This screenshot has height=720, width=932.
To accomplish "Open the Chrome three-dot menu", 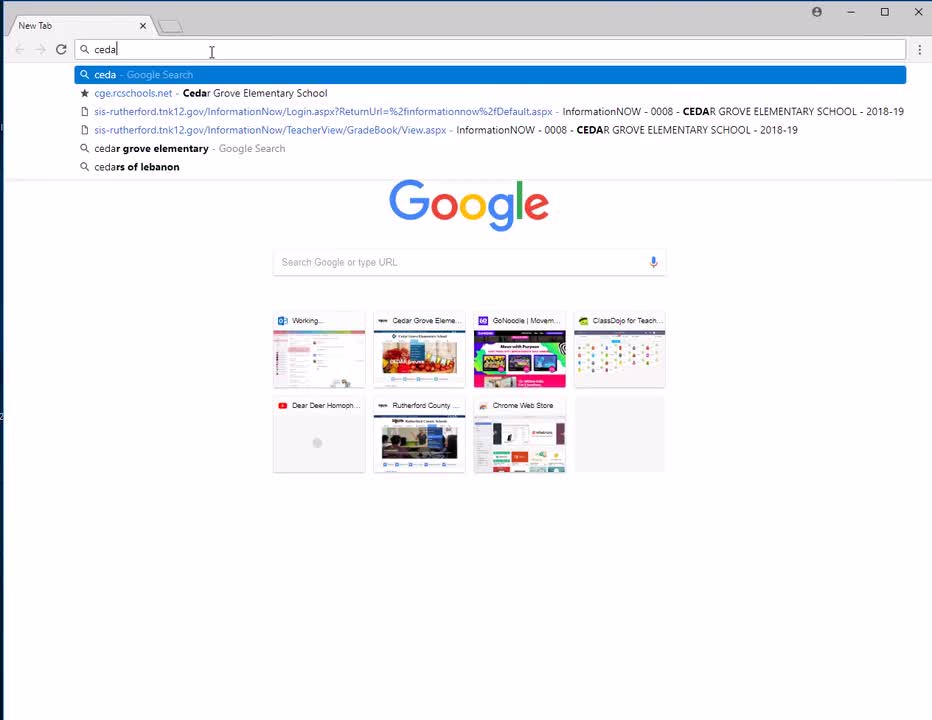I will pyautogui.click(x=919, y=49).
